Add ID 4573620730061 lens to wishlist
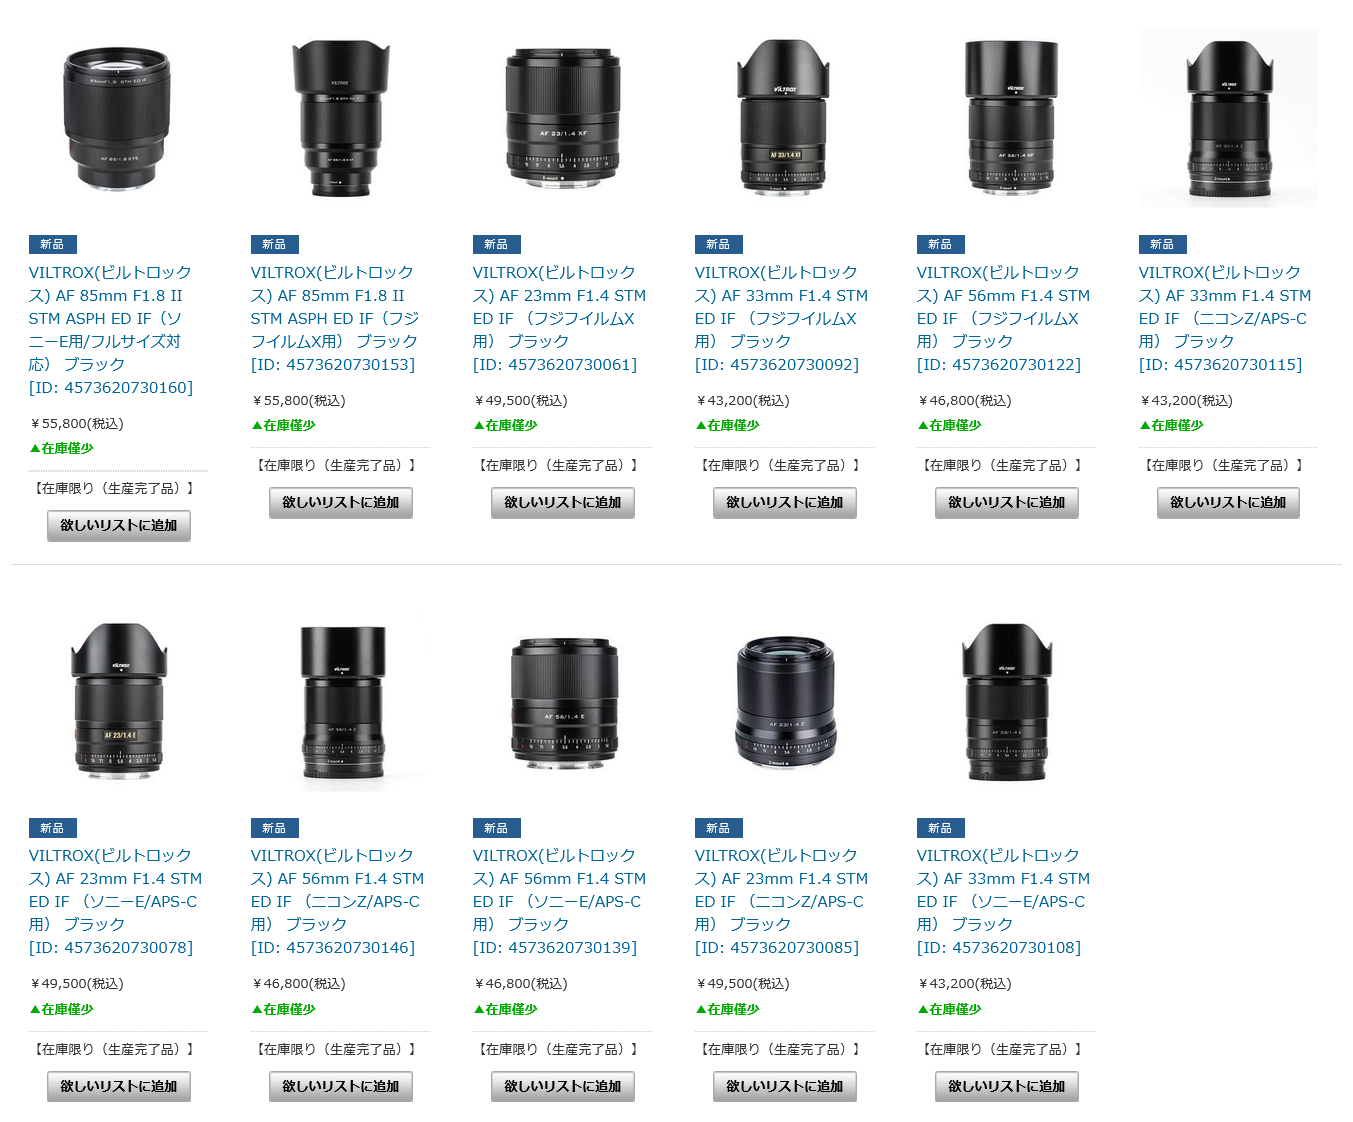The image size is (1353, 1122). click(563, 503)
